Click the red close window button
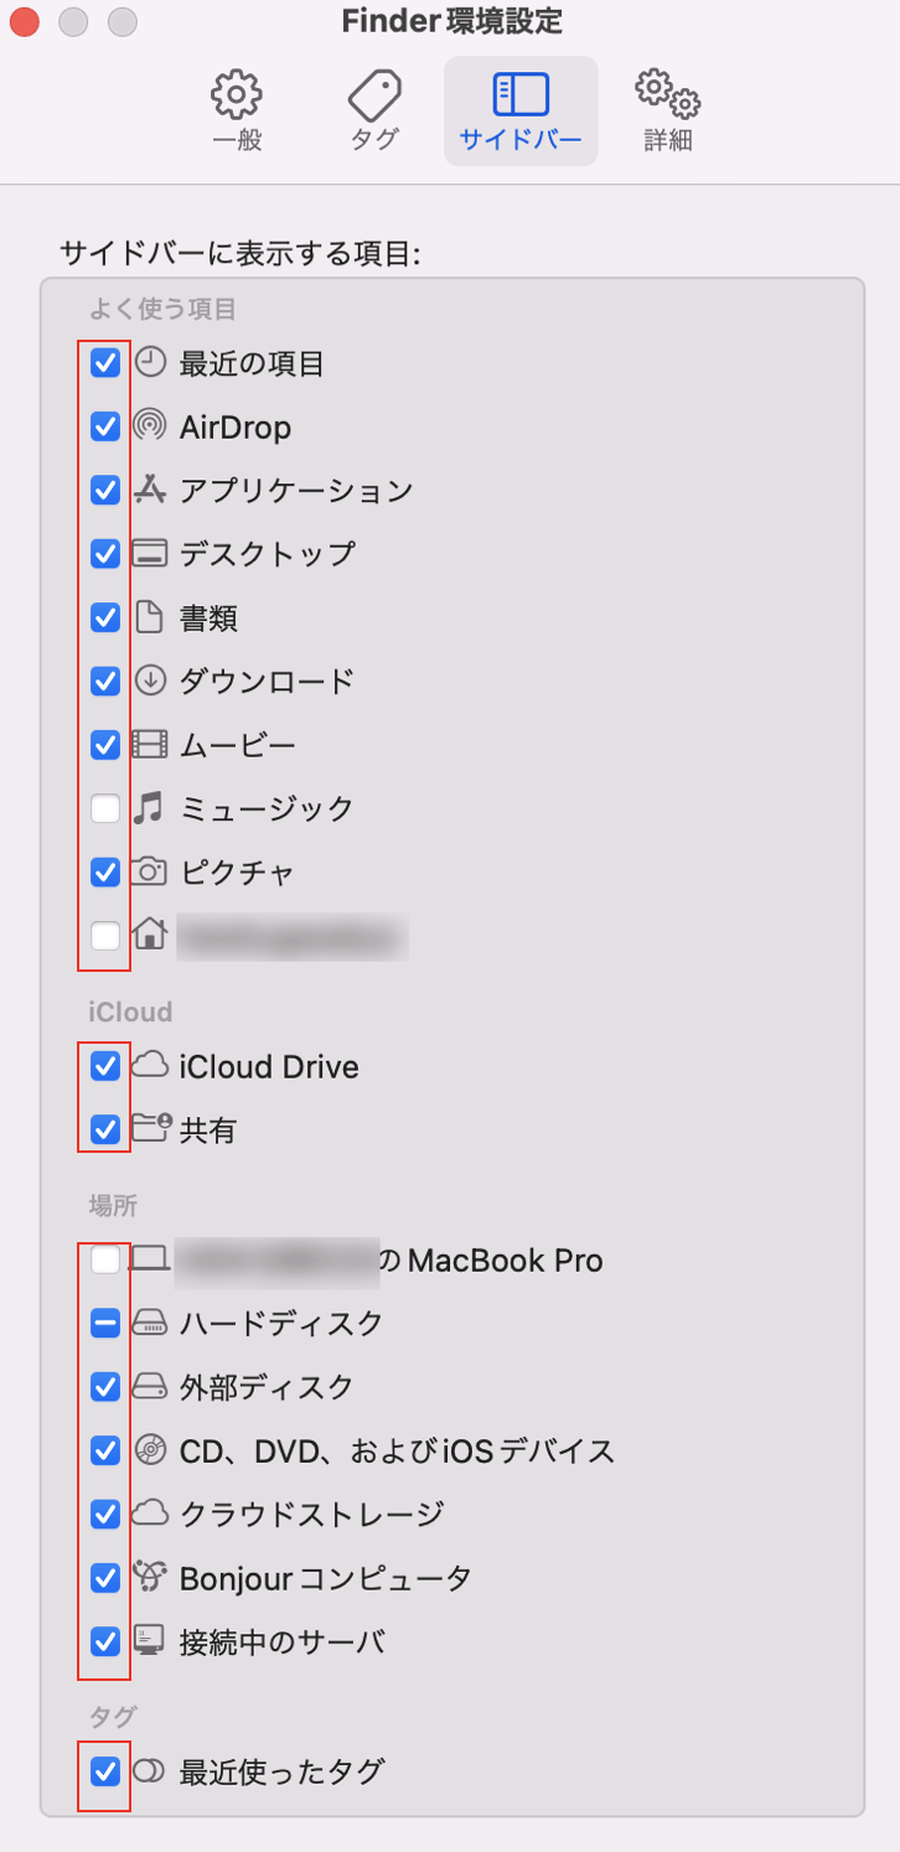Image resolution: width=900 pixels, height=1852 pixels. pos(24,21)
